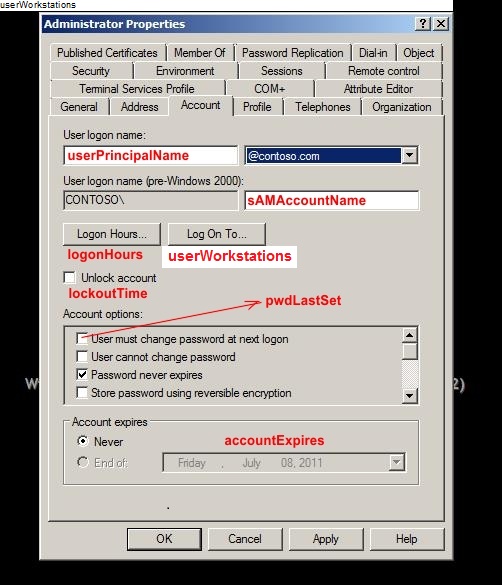The image size is (502, 585).
Task: Switch to the Environment tab
Action: tap(185, 71)
